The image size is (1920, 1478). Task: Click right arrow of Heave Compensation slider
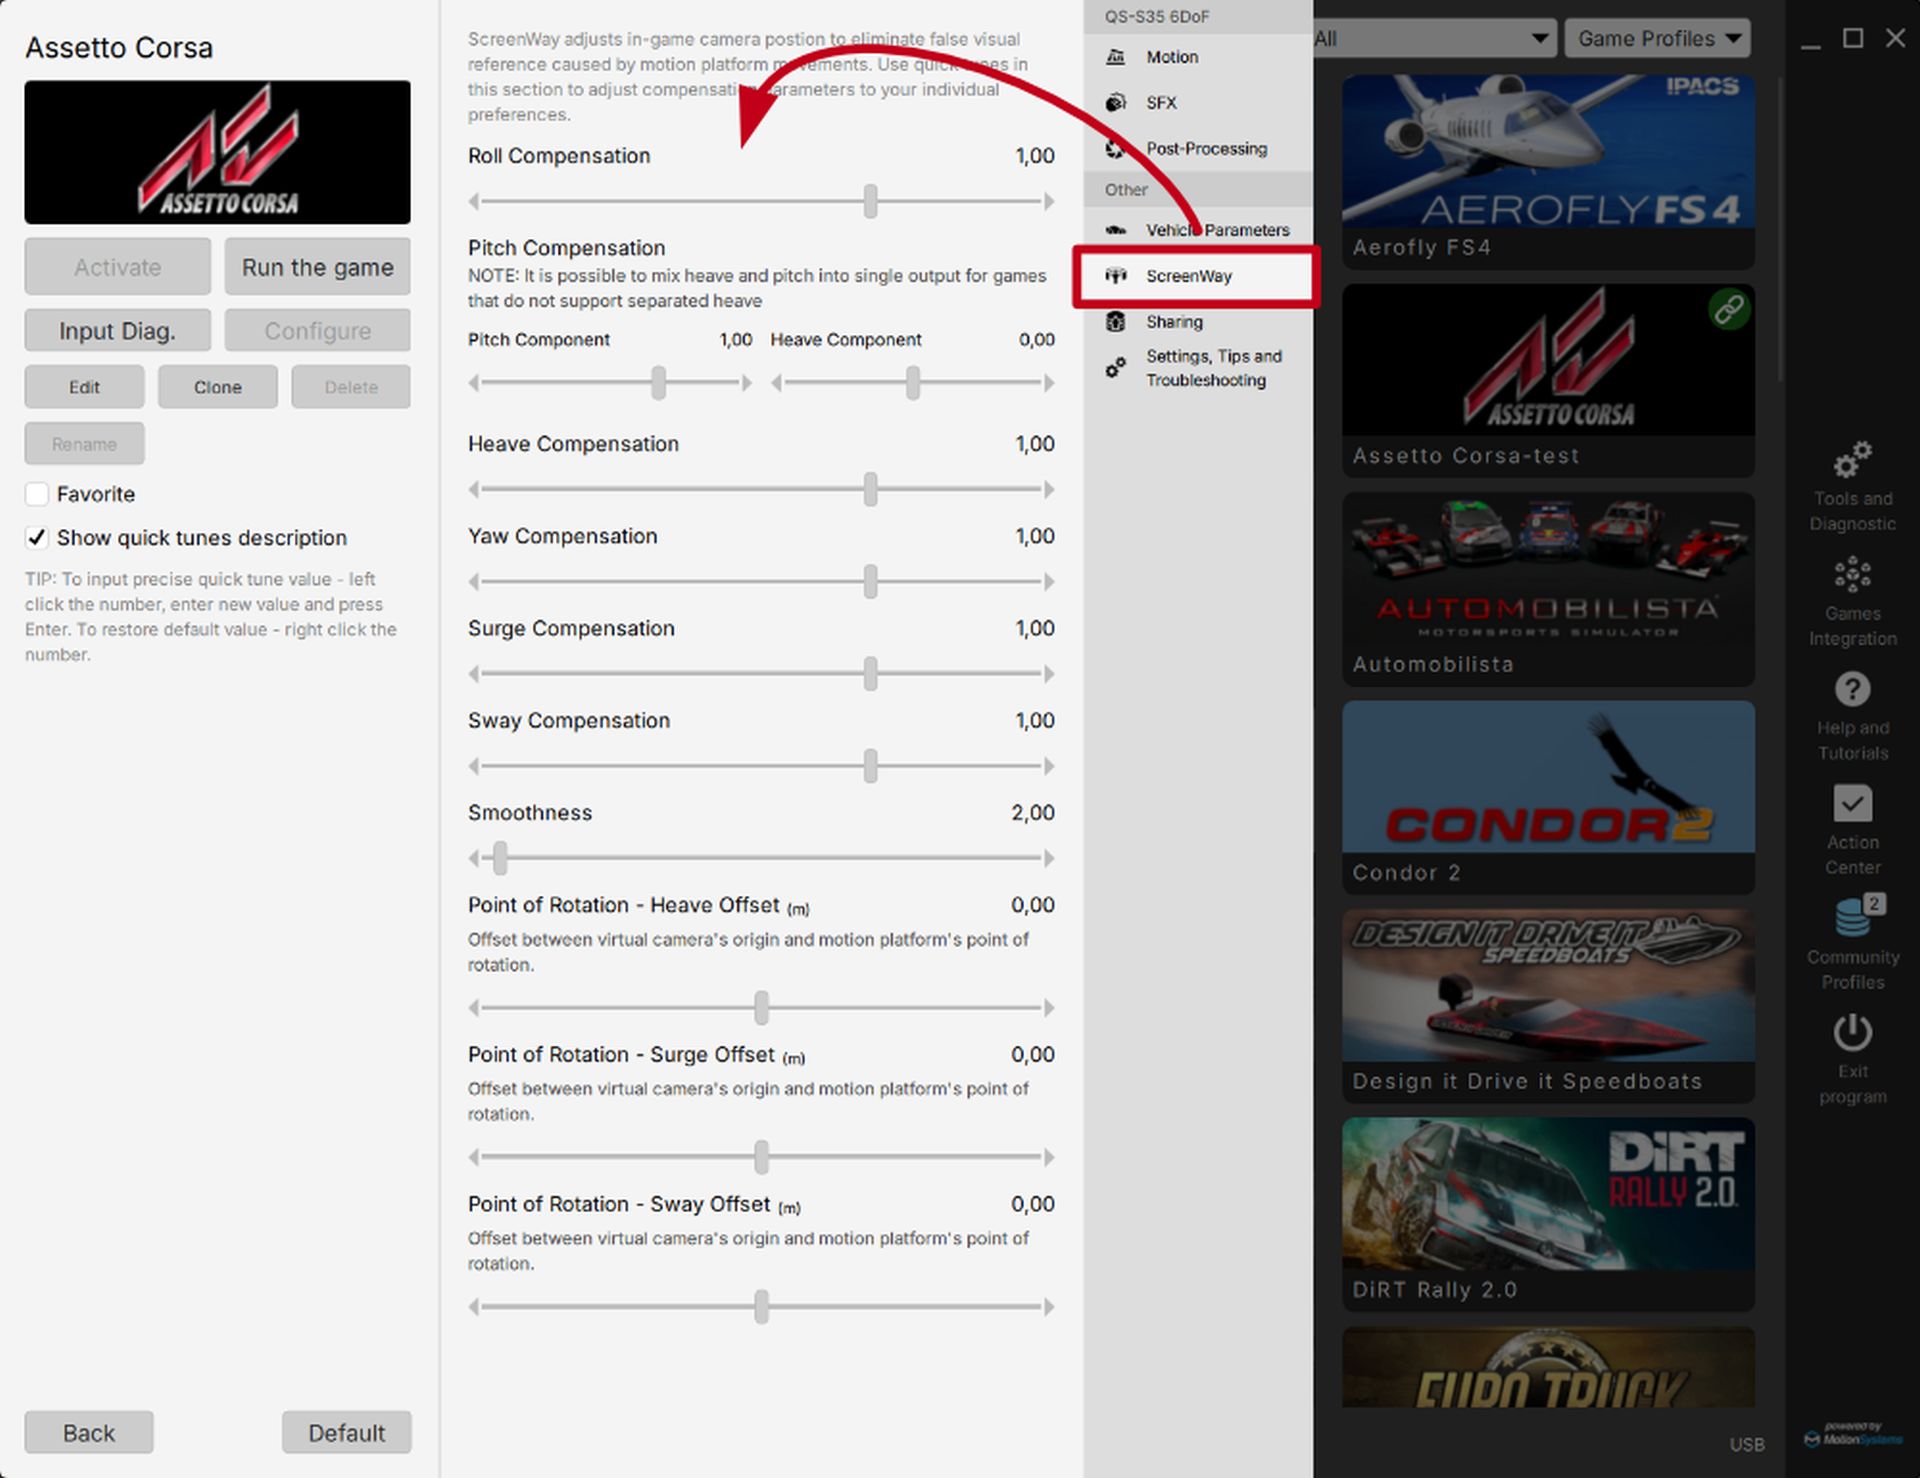pyautogui.click(x=1048, y=490)
